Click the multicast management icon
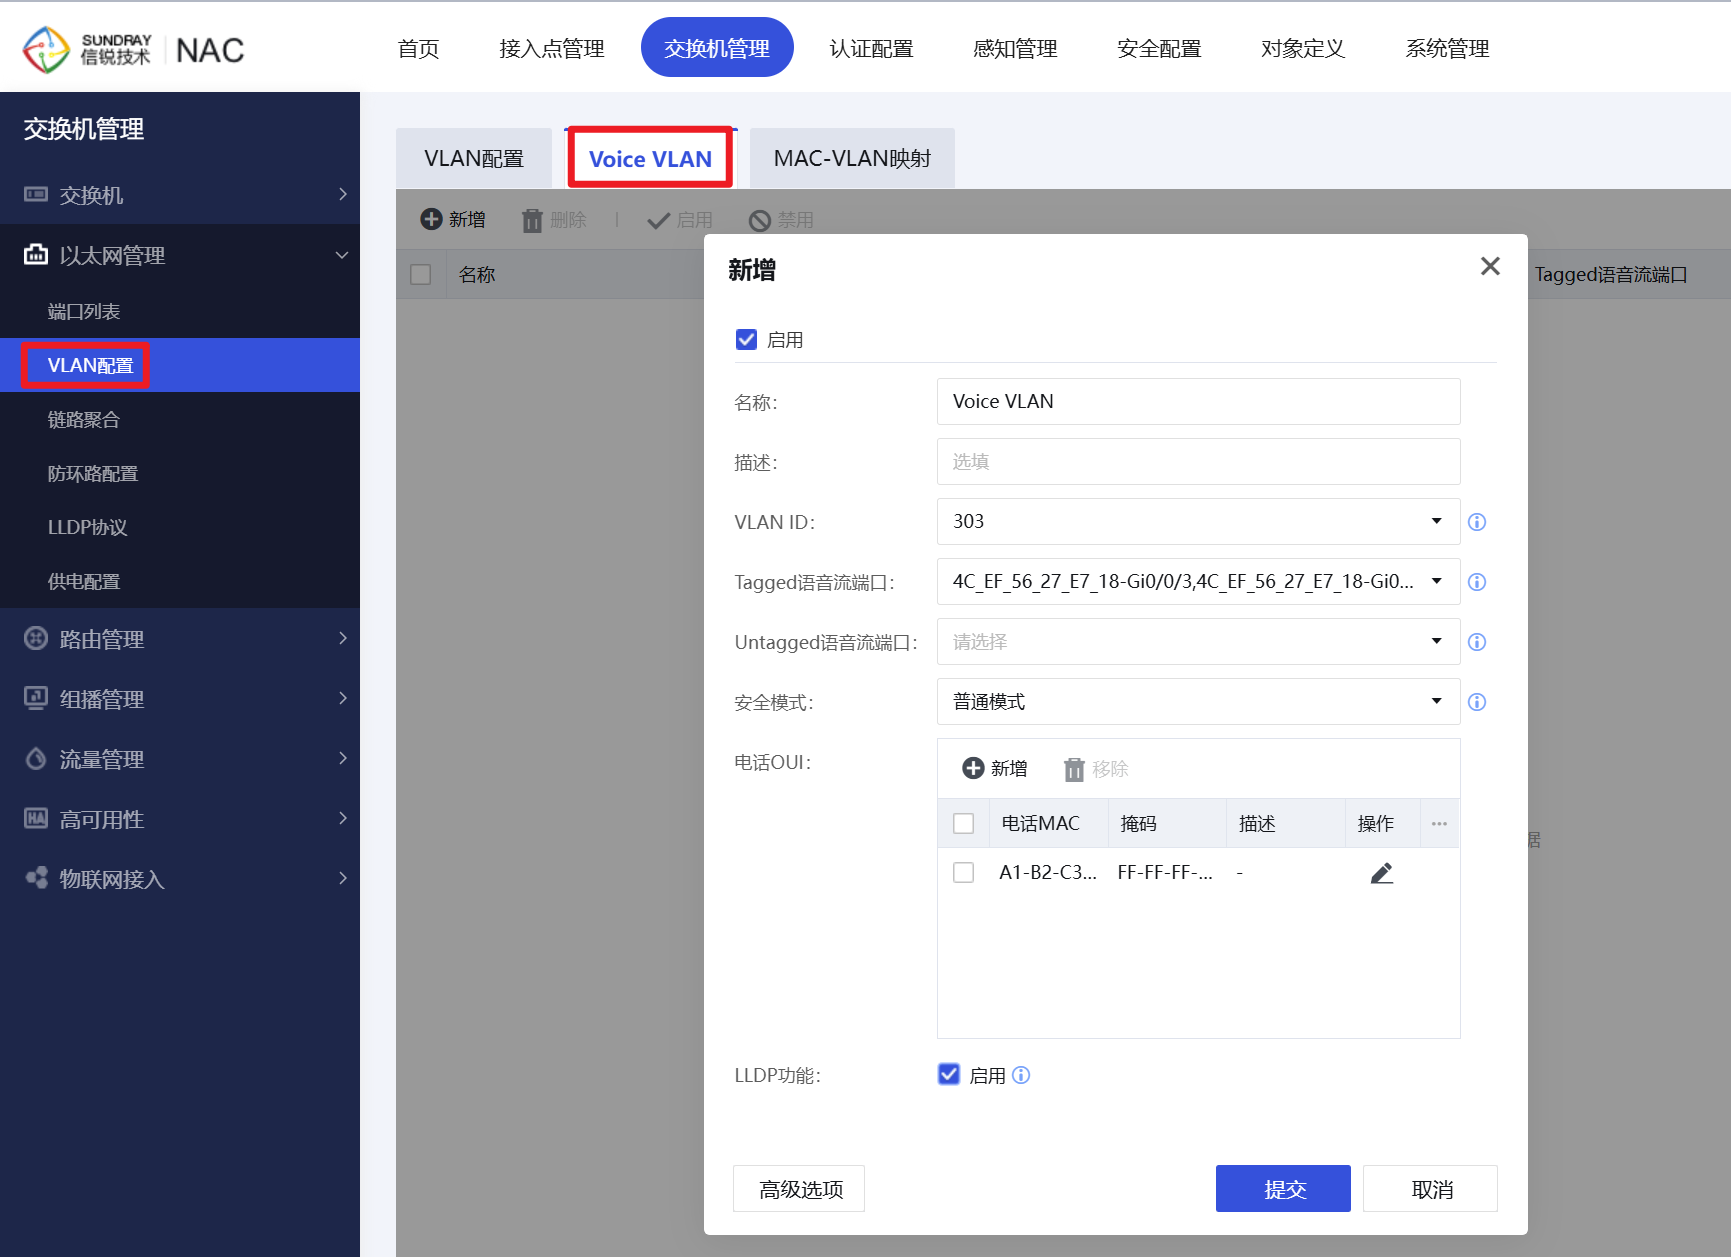Viewport: 1731px width, 1257px height. click(36, 698)
